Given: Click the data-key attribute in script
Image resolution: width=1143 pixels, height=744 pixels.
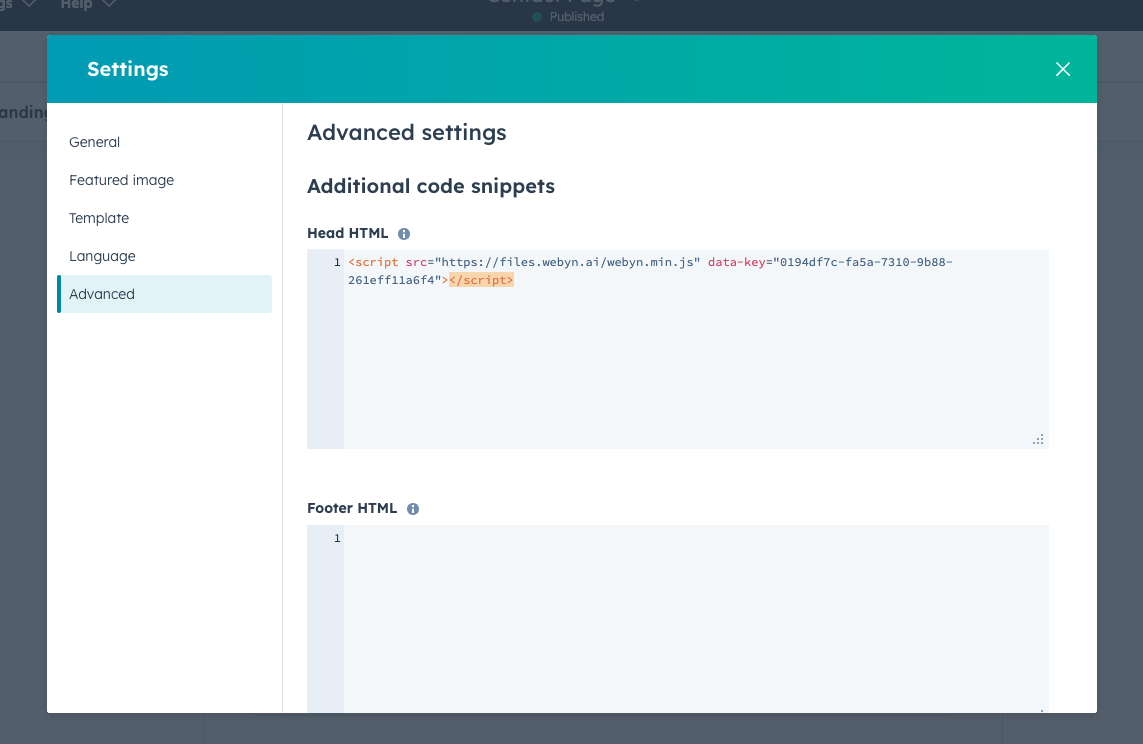Looking at the screenshot, I should [x=736, y=262].
